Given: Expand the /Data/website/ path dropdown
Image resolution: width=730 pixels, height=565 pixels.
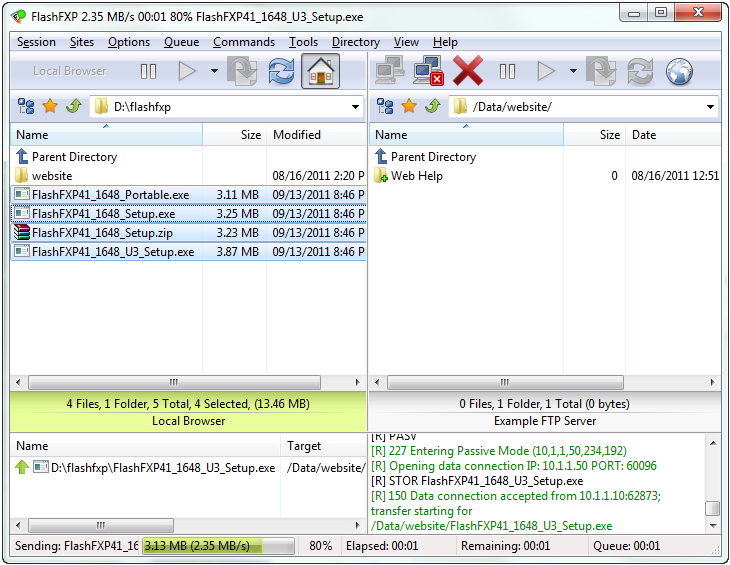Looking at the screenshot, I should (710, 107).
